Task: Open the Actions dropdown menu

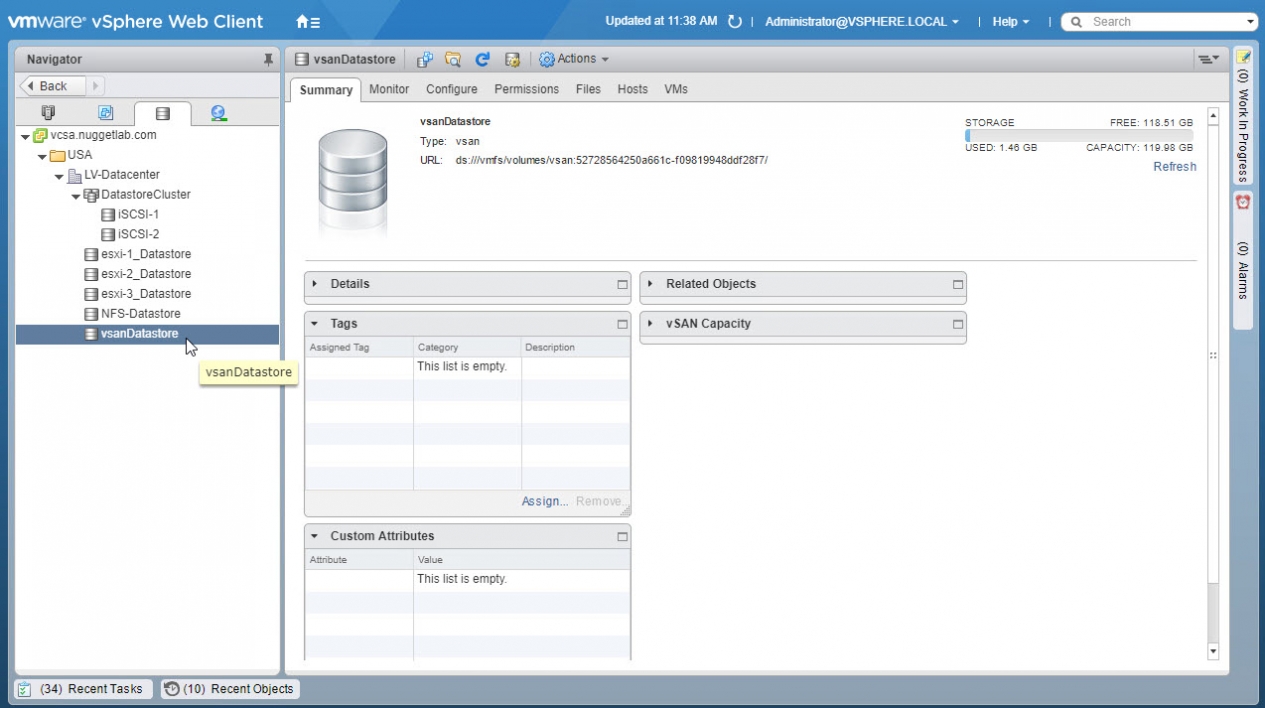Action: click(574, 60)
